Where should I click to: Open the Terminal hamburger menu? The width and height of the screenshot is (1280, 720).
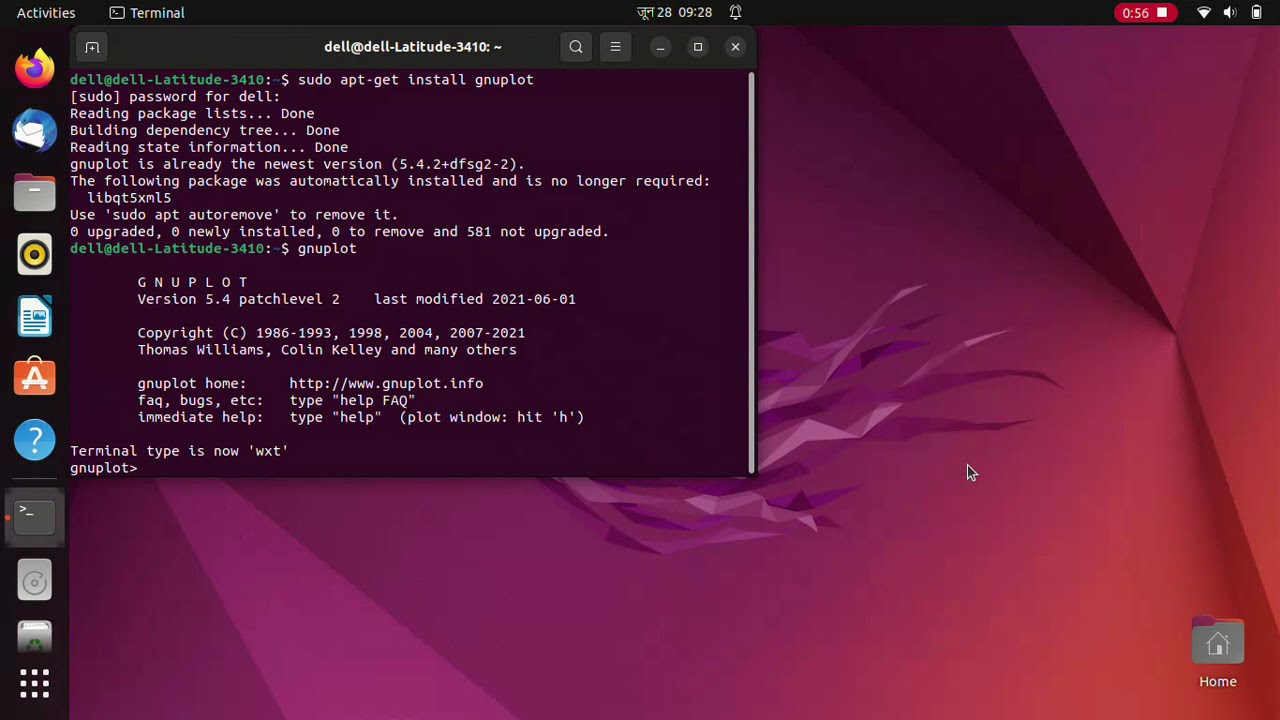click(615, 47)
